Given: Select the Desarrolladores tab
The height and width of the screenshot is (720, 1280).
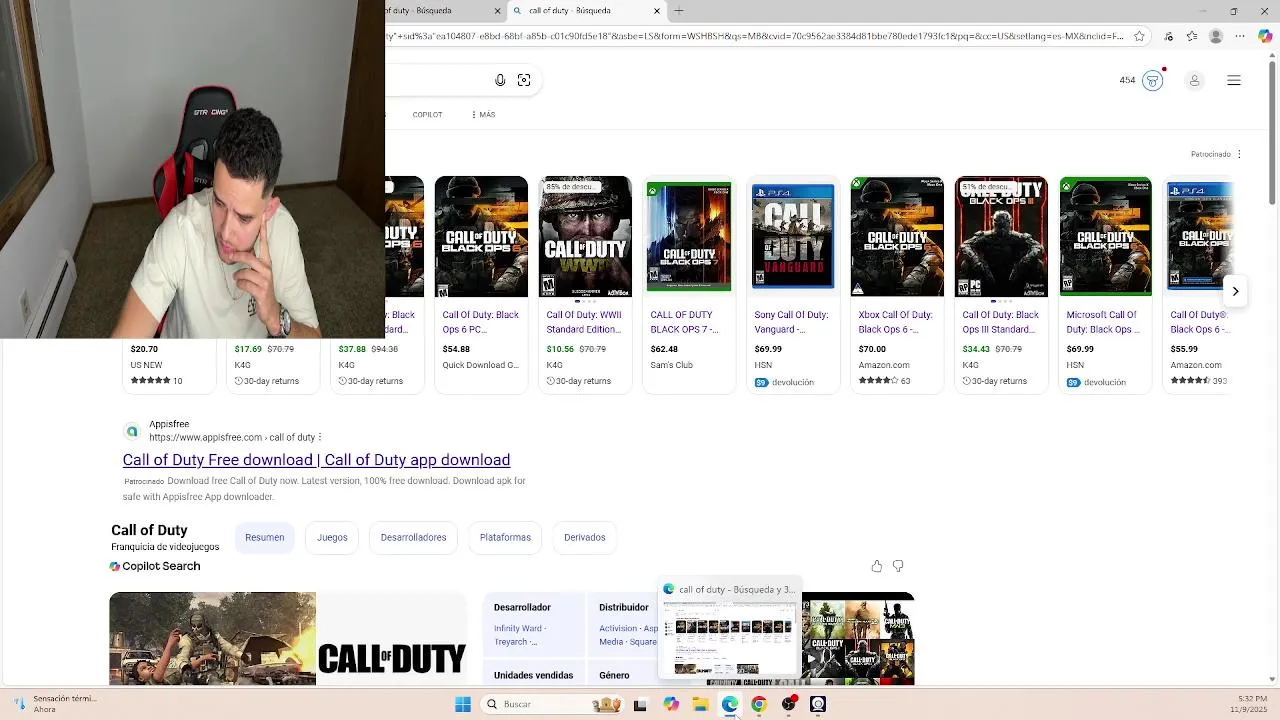Looking at the screenshot, I should tap(413, 537).
